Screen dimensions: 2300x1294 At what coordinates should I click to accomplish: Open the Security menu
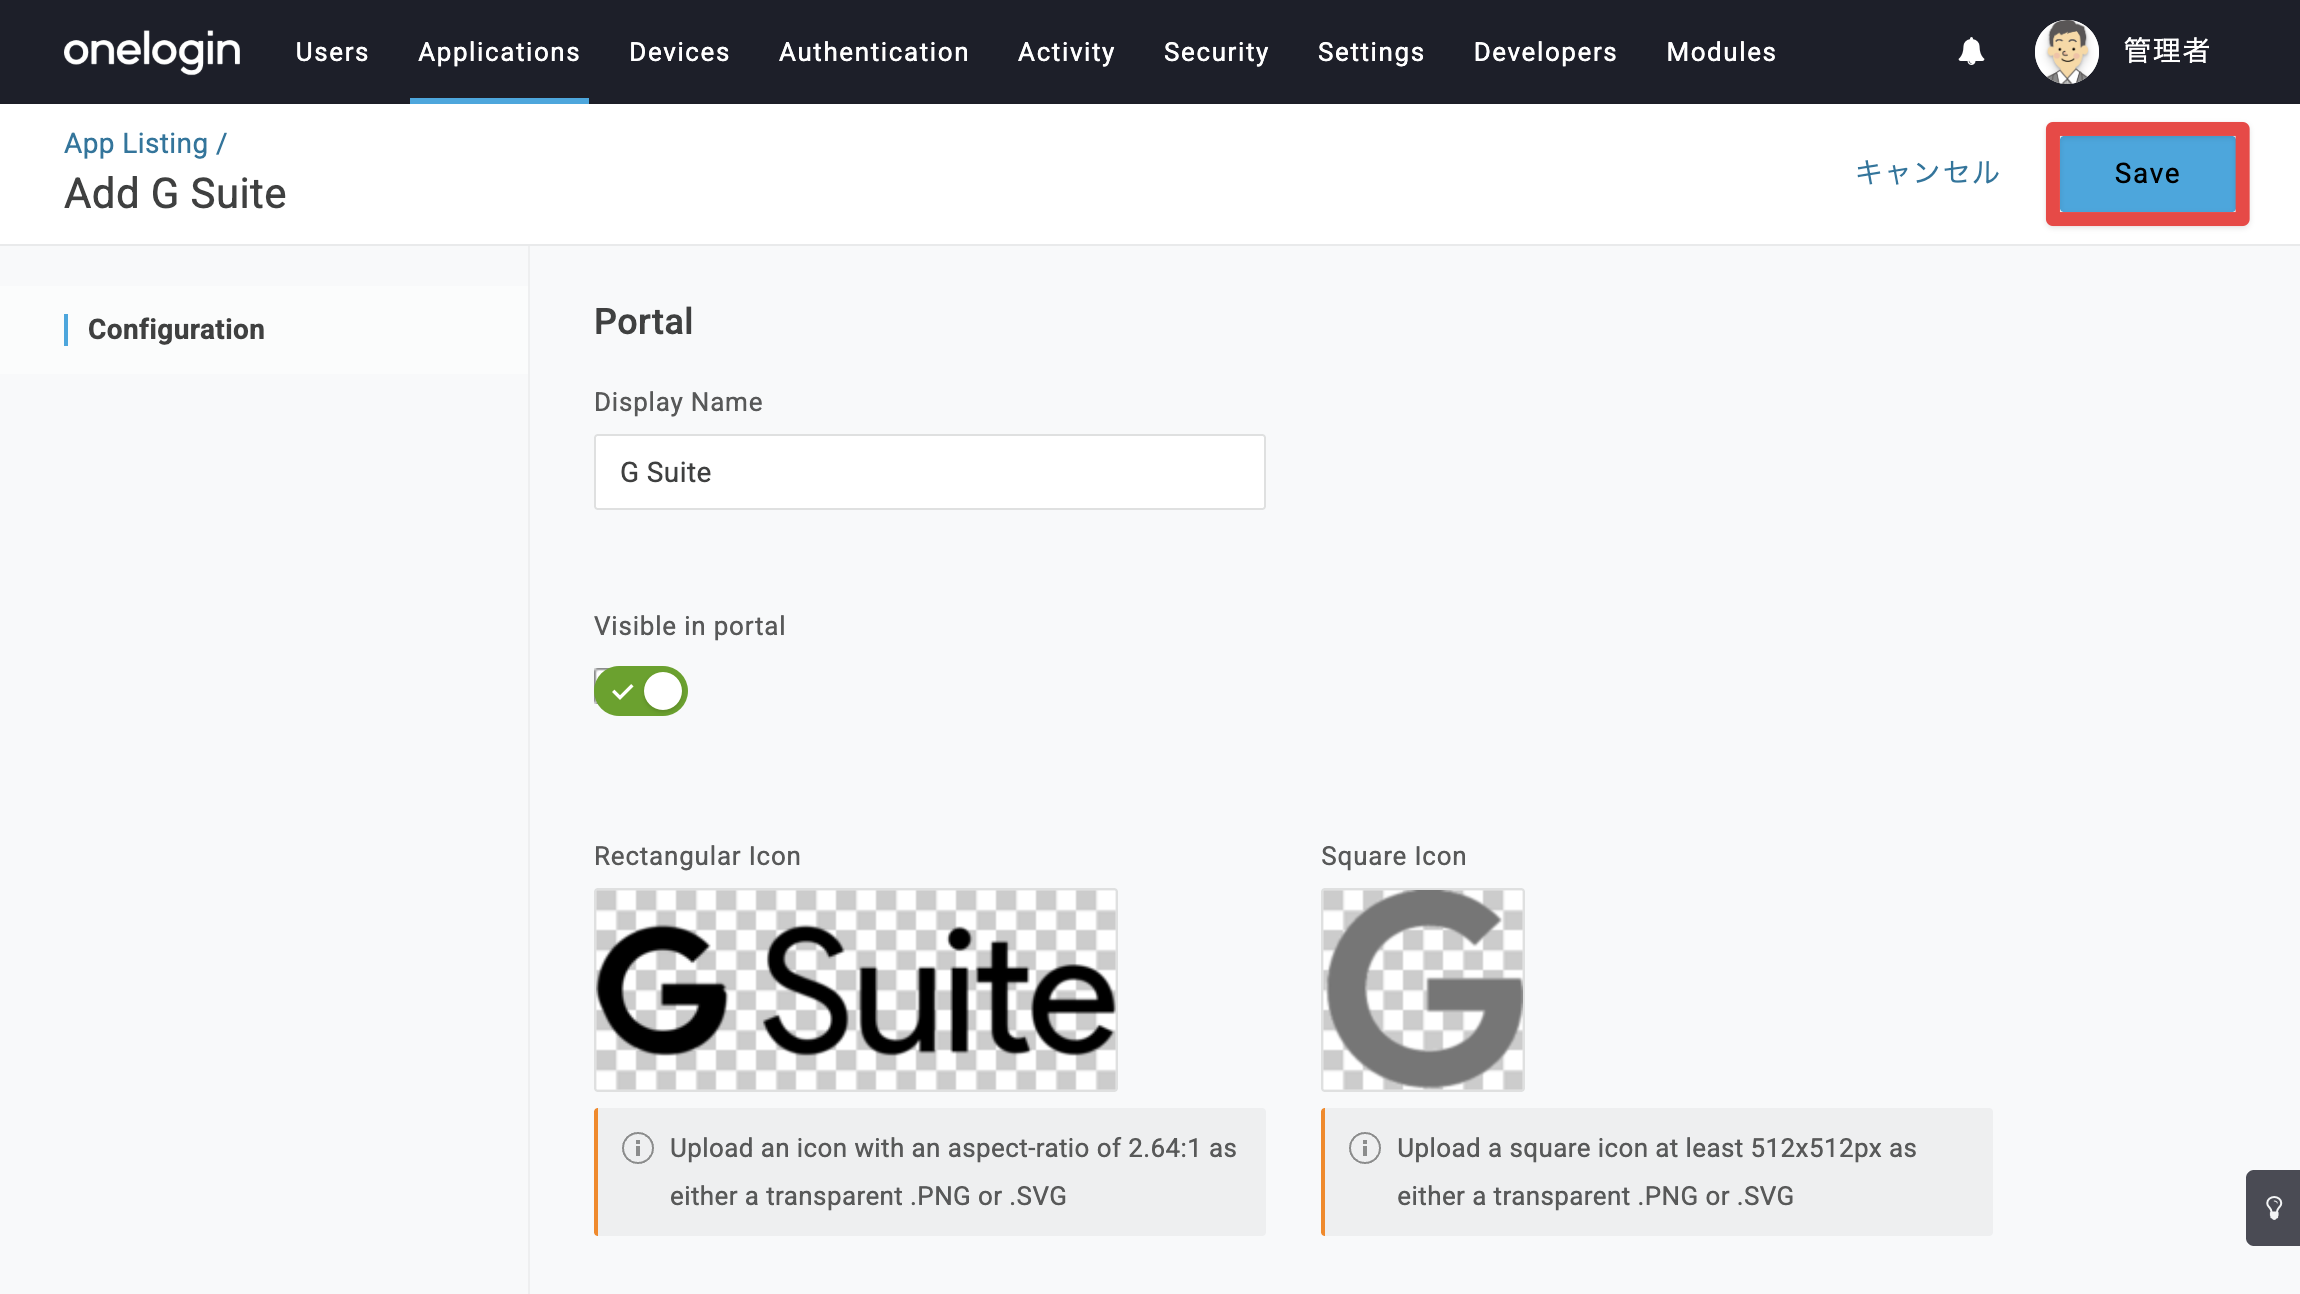click(x=1216, y=52)
